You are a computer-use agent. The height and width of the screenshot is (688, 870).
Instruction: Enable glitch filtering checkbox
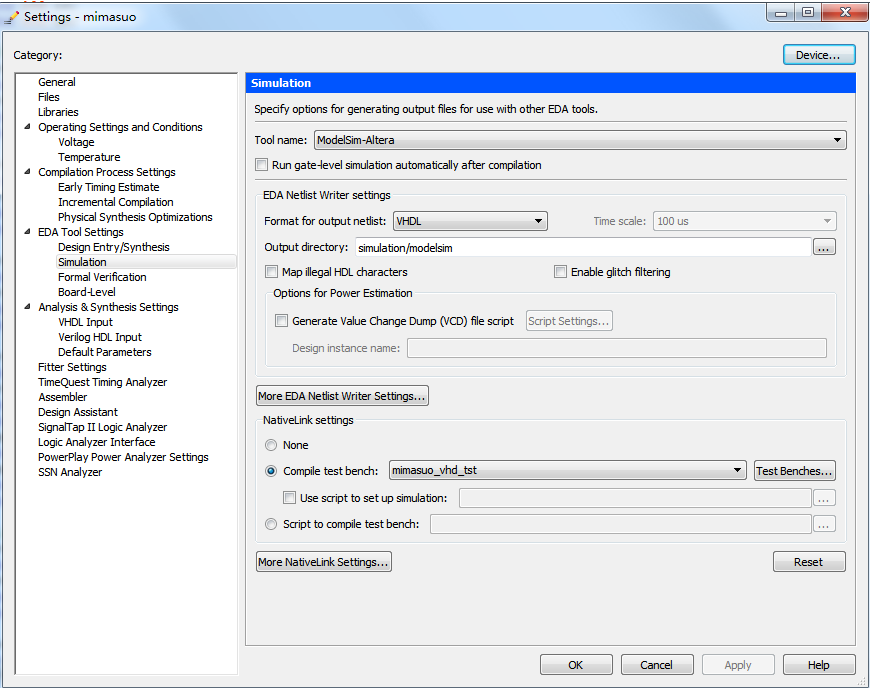(560, 272)
